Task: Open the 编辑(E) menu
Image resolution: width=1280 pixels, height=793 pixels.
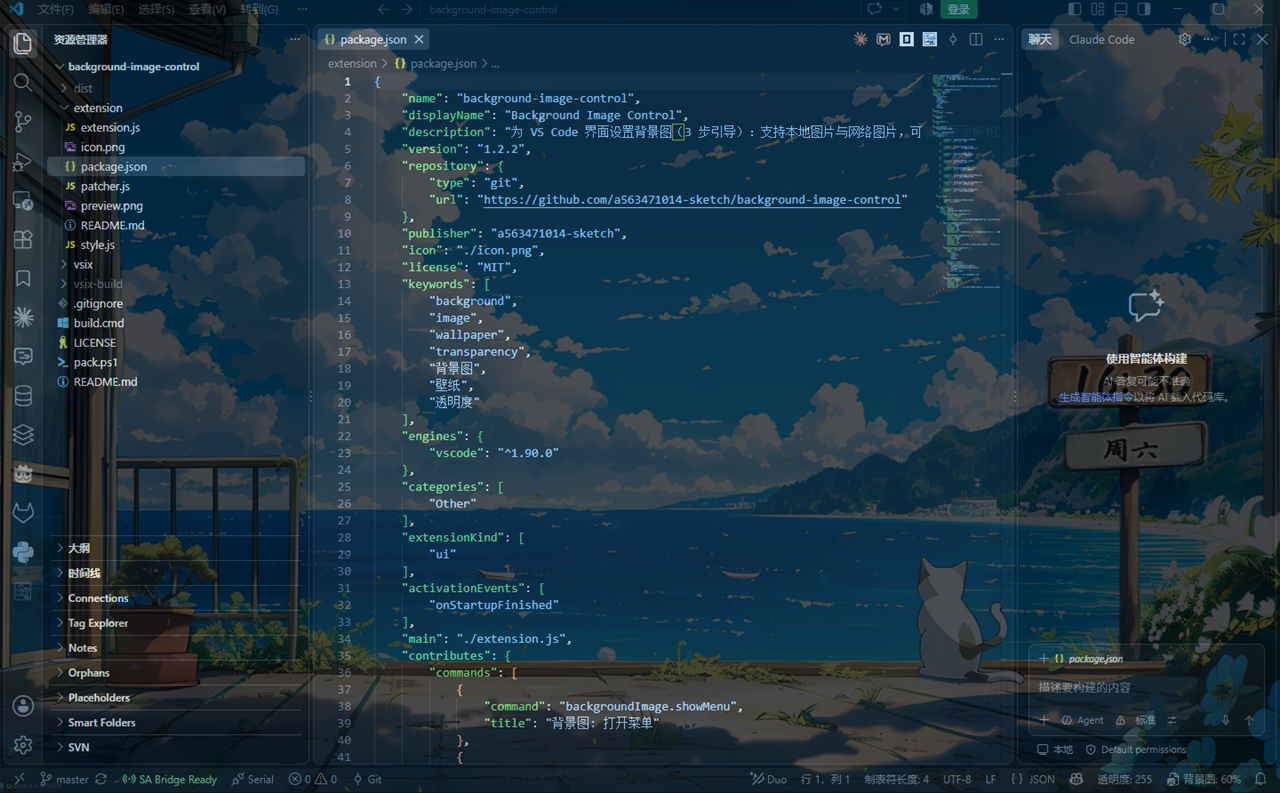Action: (x=106, y=9)
